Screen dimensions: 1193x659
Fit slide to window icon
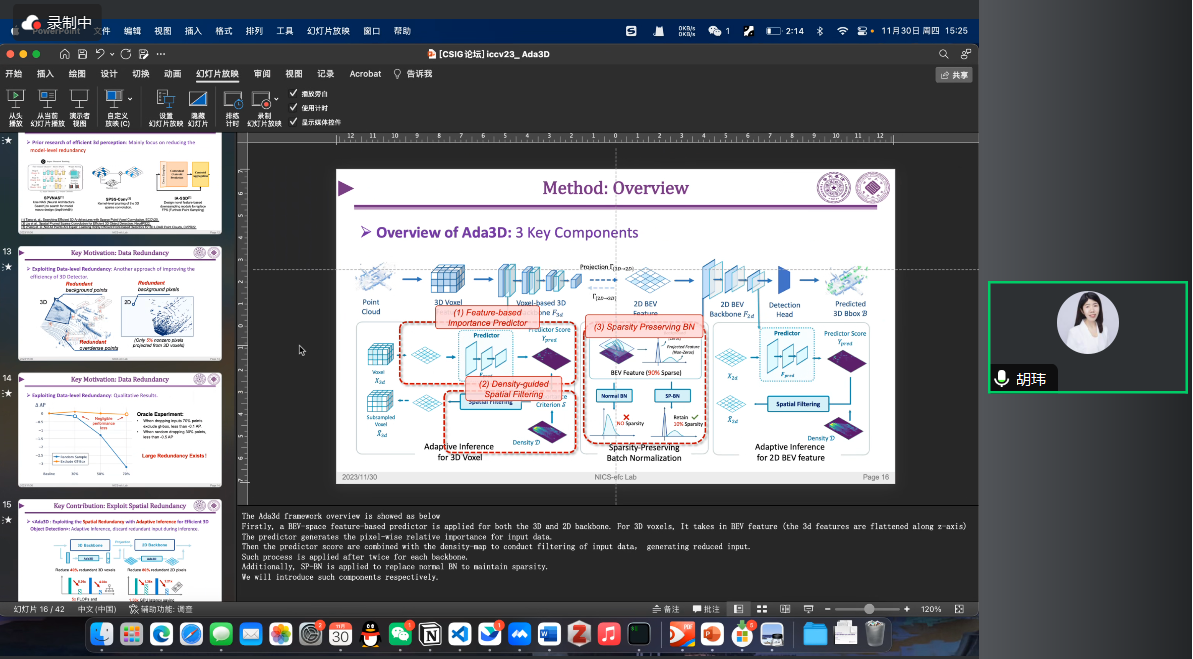tap(959, 609)
